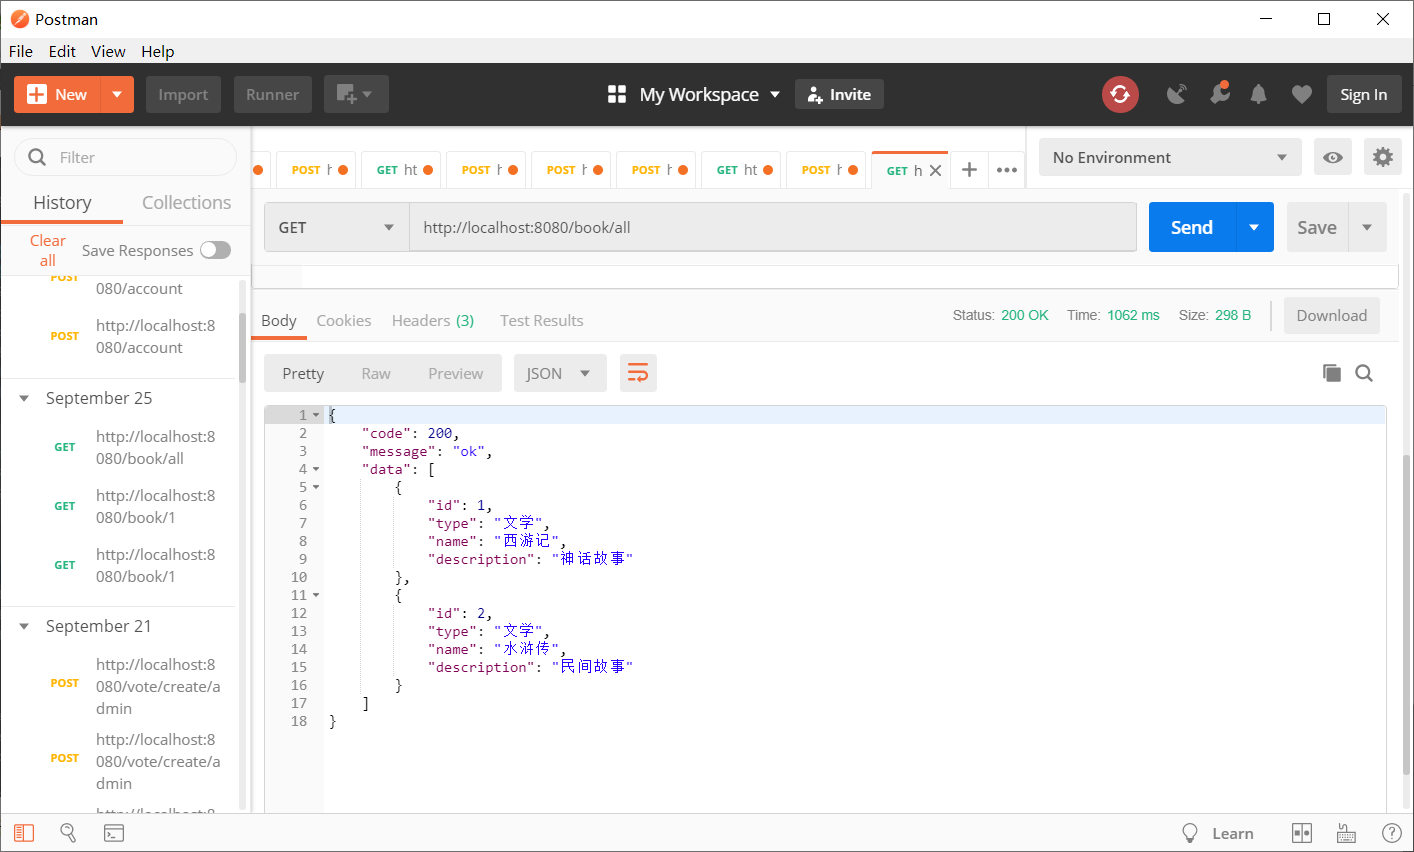Open the satellite capture requests icon
The height and width of the screenshot is (852, 1414).
pos(1177,94)
